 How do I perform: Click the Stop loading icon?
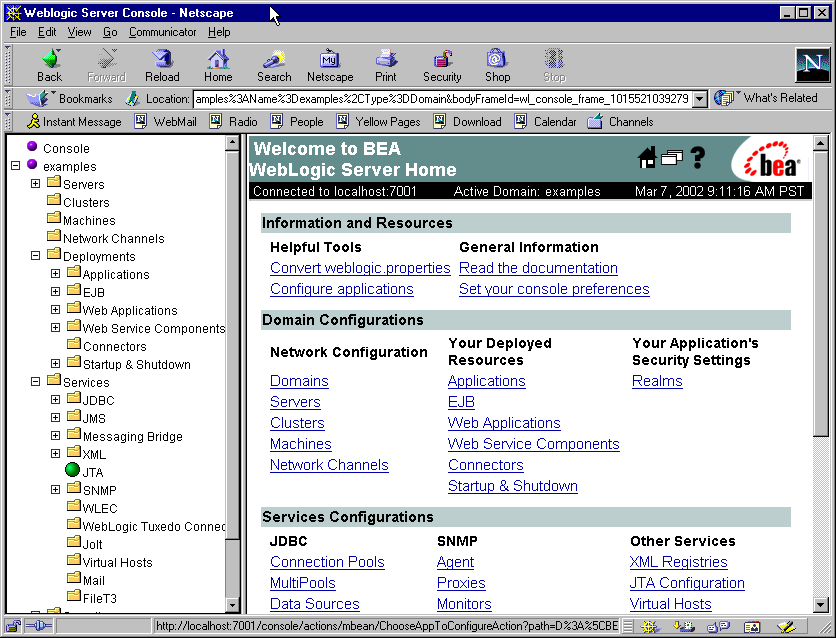[x=554, y=66]
